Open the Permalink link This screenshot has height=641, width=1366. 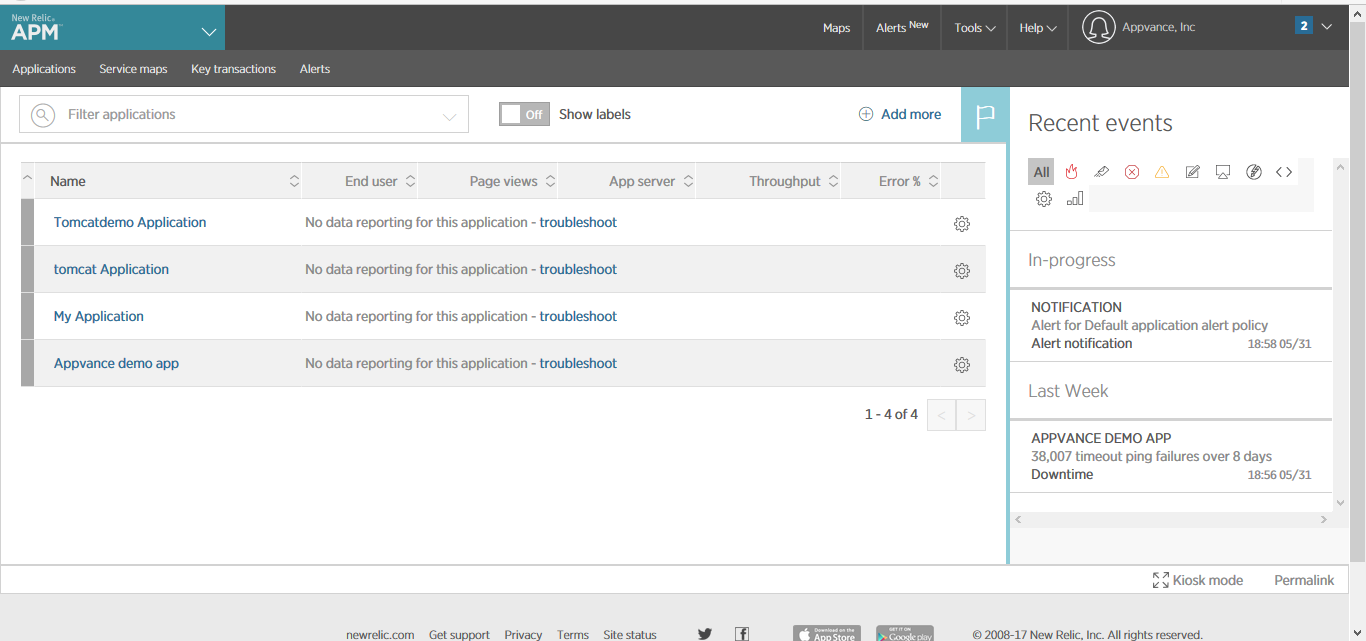point(1304,580)
